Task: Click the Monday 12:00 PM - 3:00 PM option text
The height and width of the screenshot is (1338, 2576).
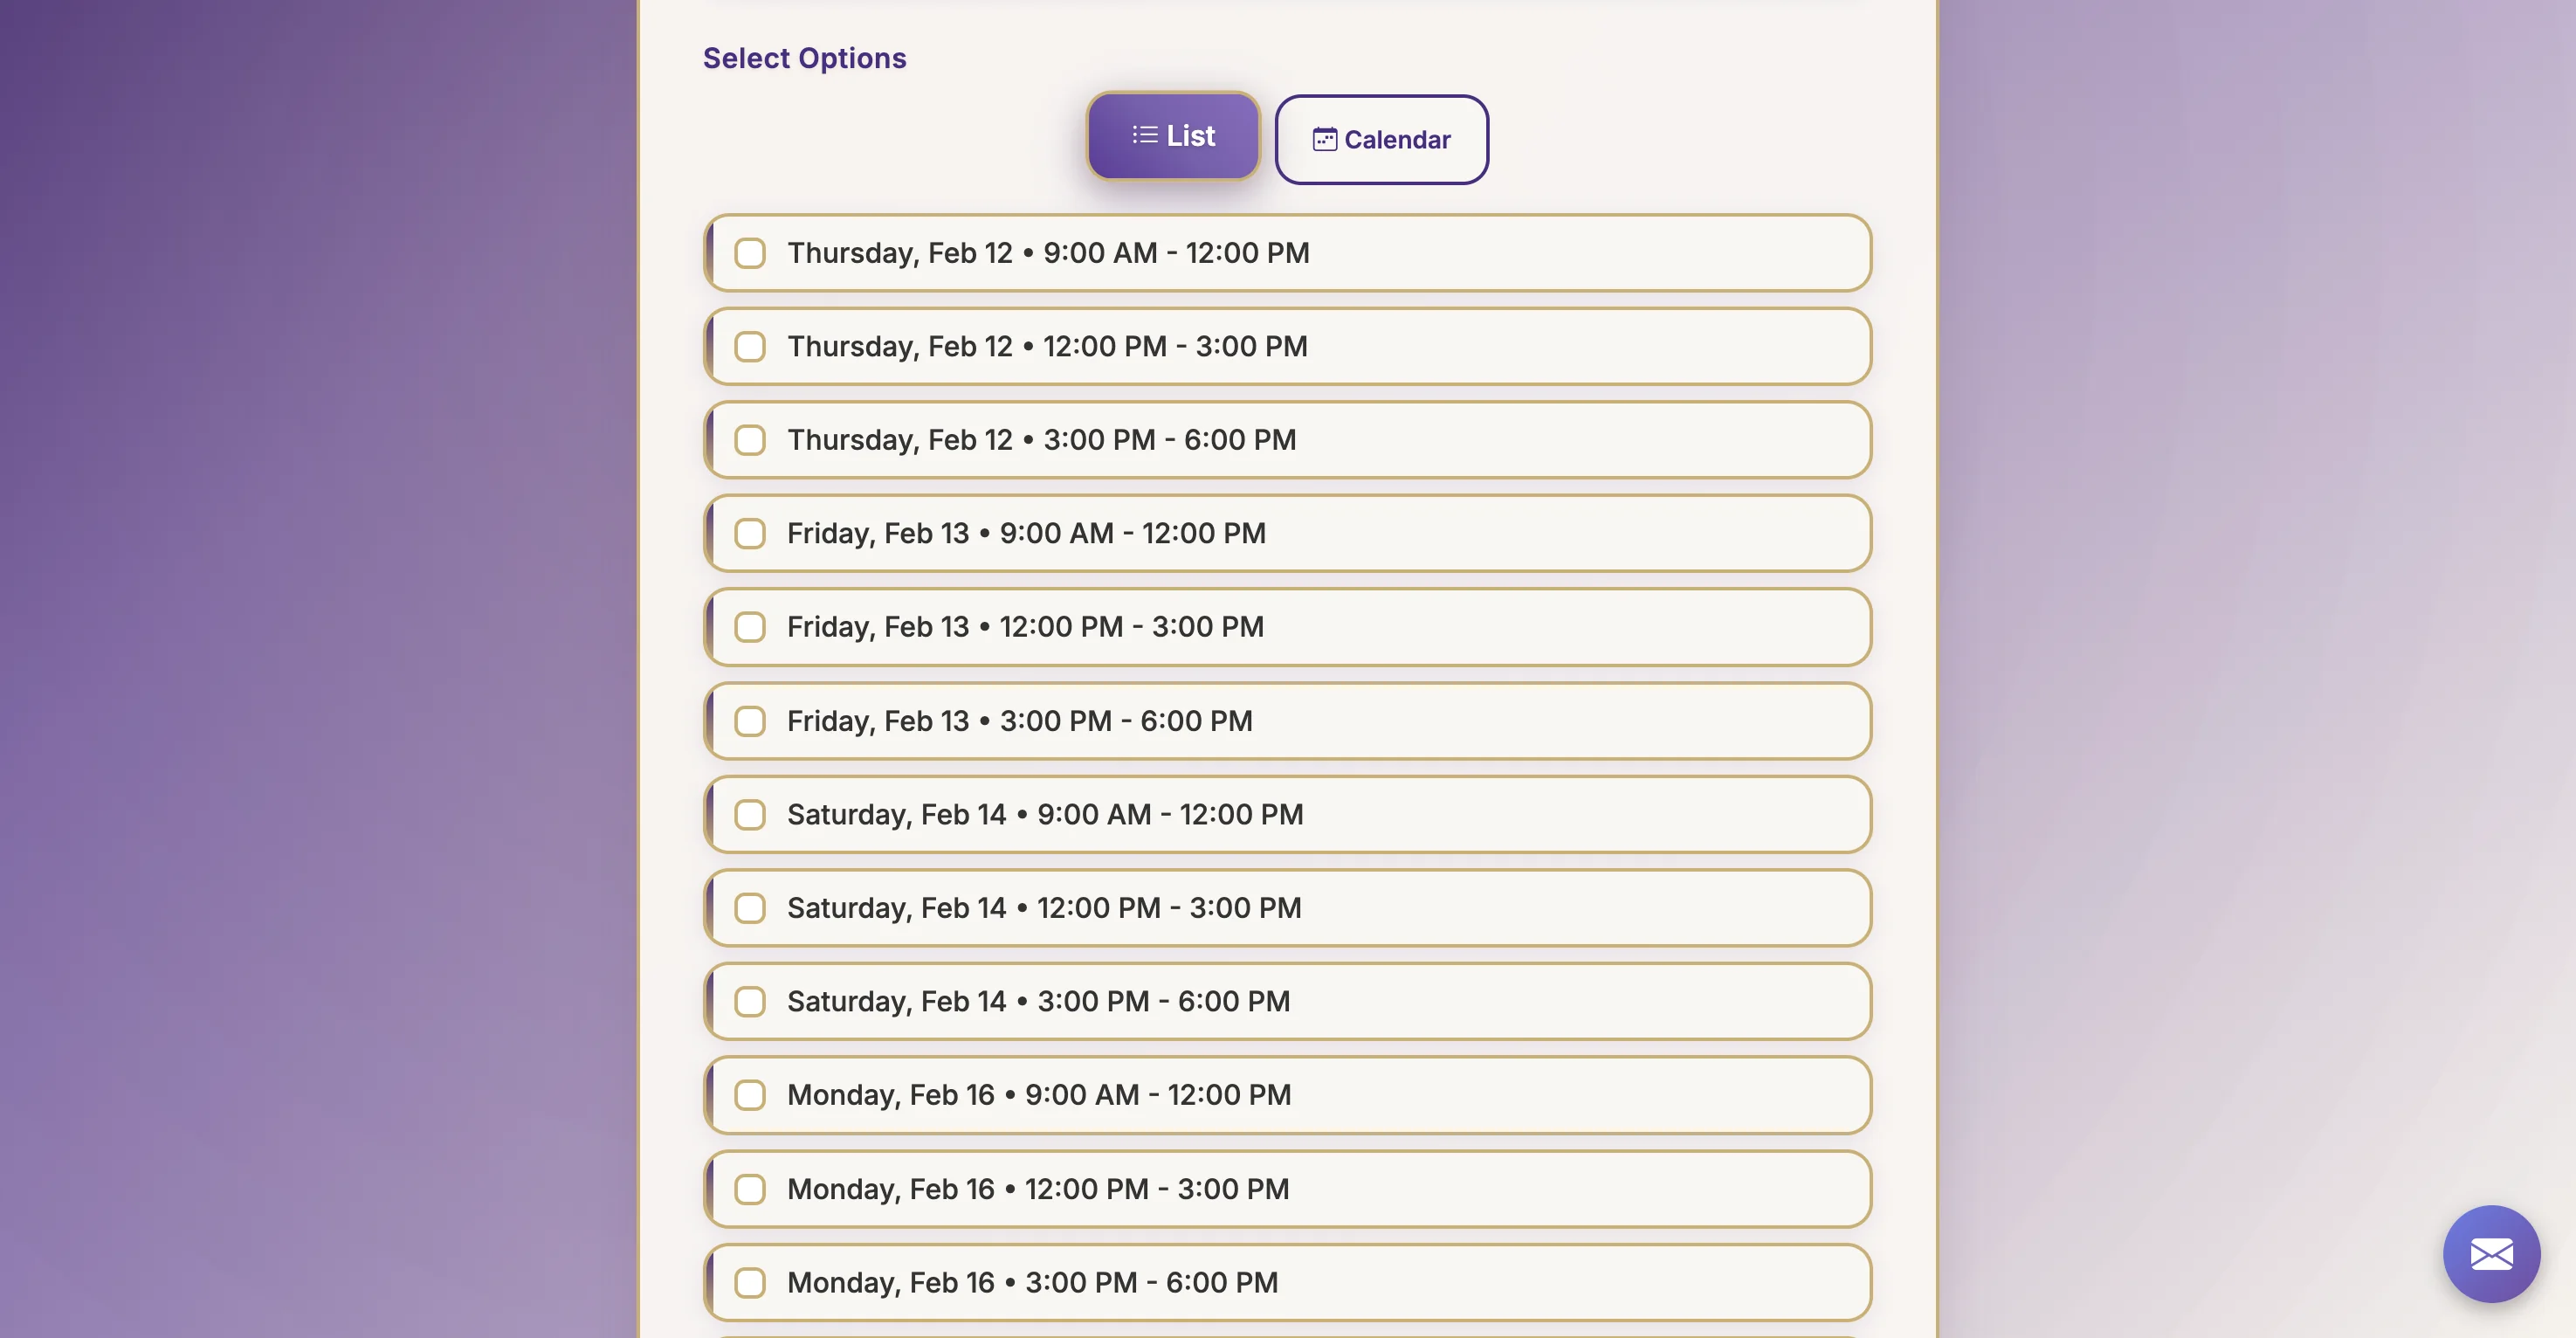Action: [x=1038, y=1189]
